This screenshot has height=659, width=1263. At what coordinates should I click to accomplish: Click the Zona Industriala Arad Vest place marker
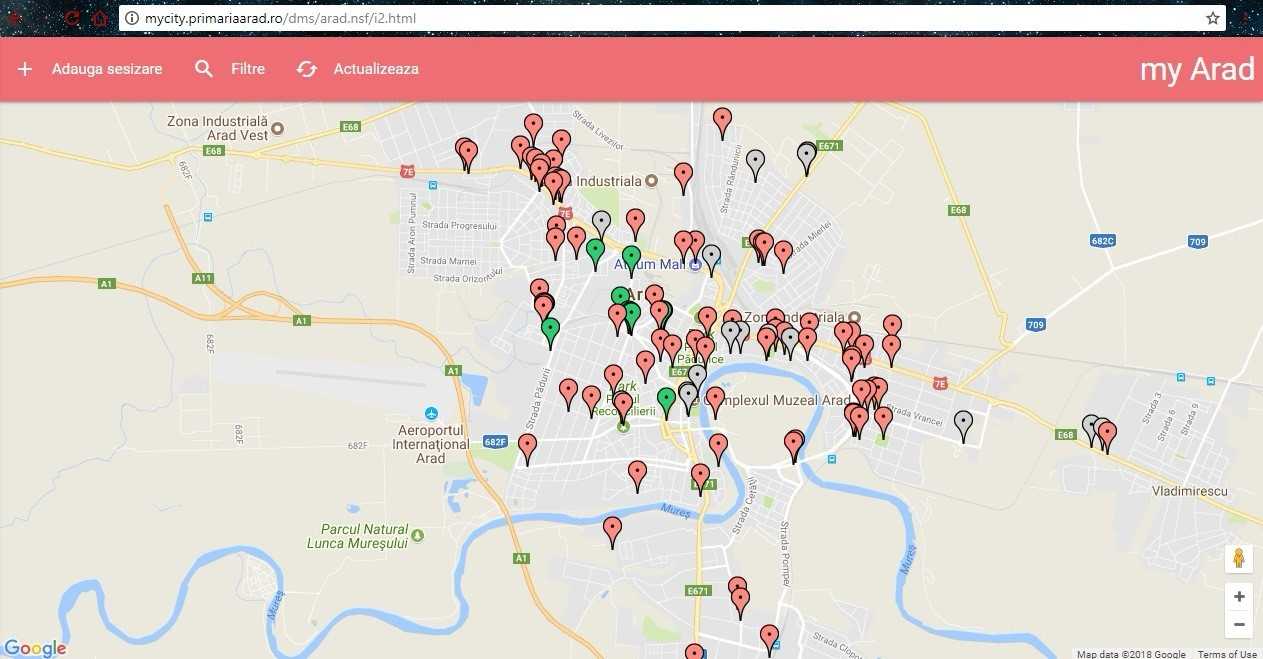(278, 128)
